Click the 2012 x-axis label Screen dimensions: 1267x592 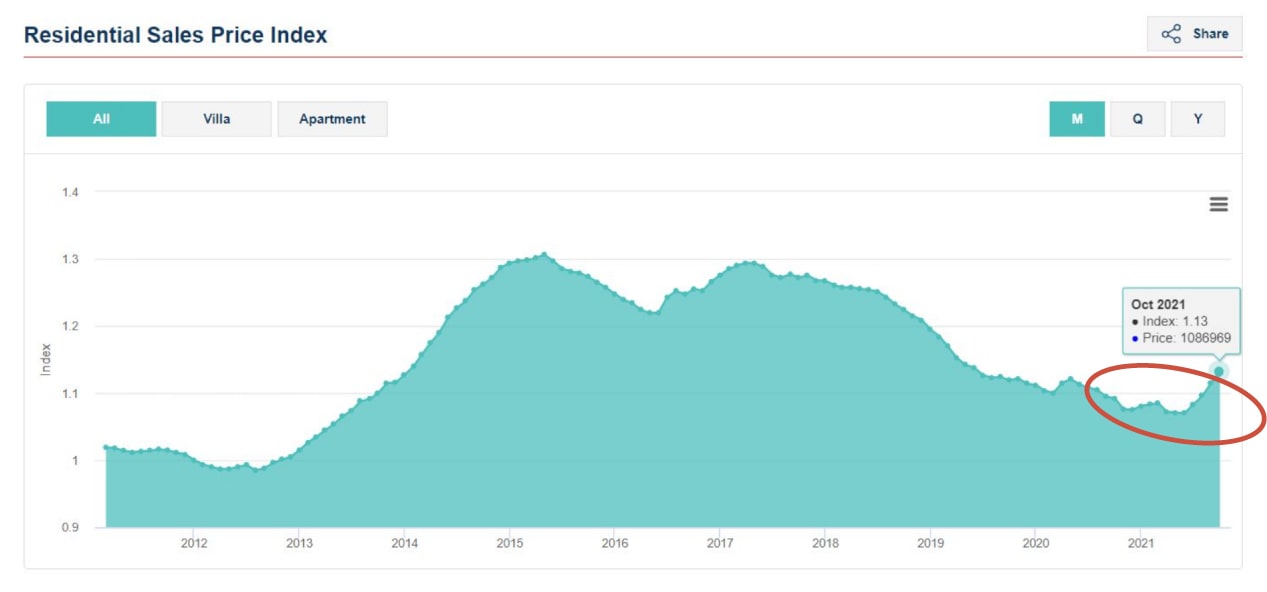(x=193, y=544)
